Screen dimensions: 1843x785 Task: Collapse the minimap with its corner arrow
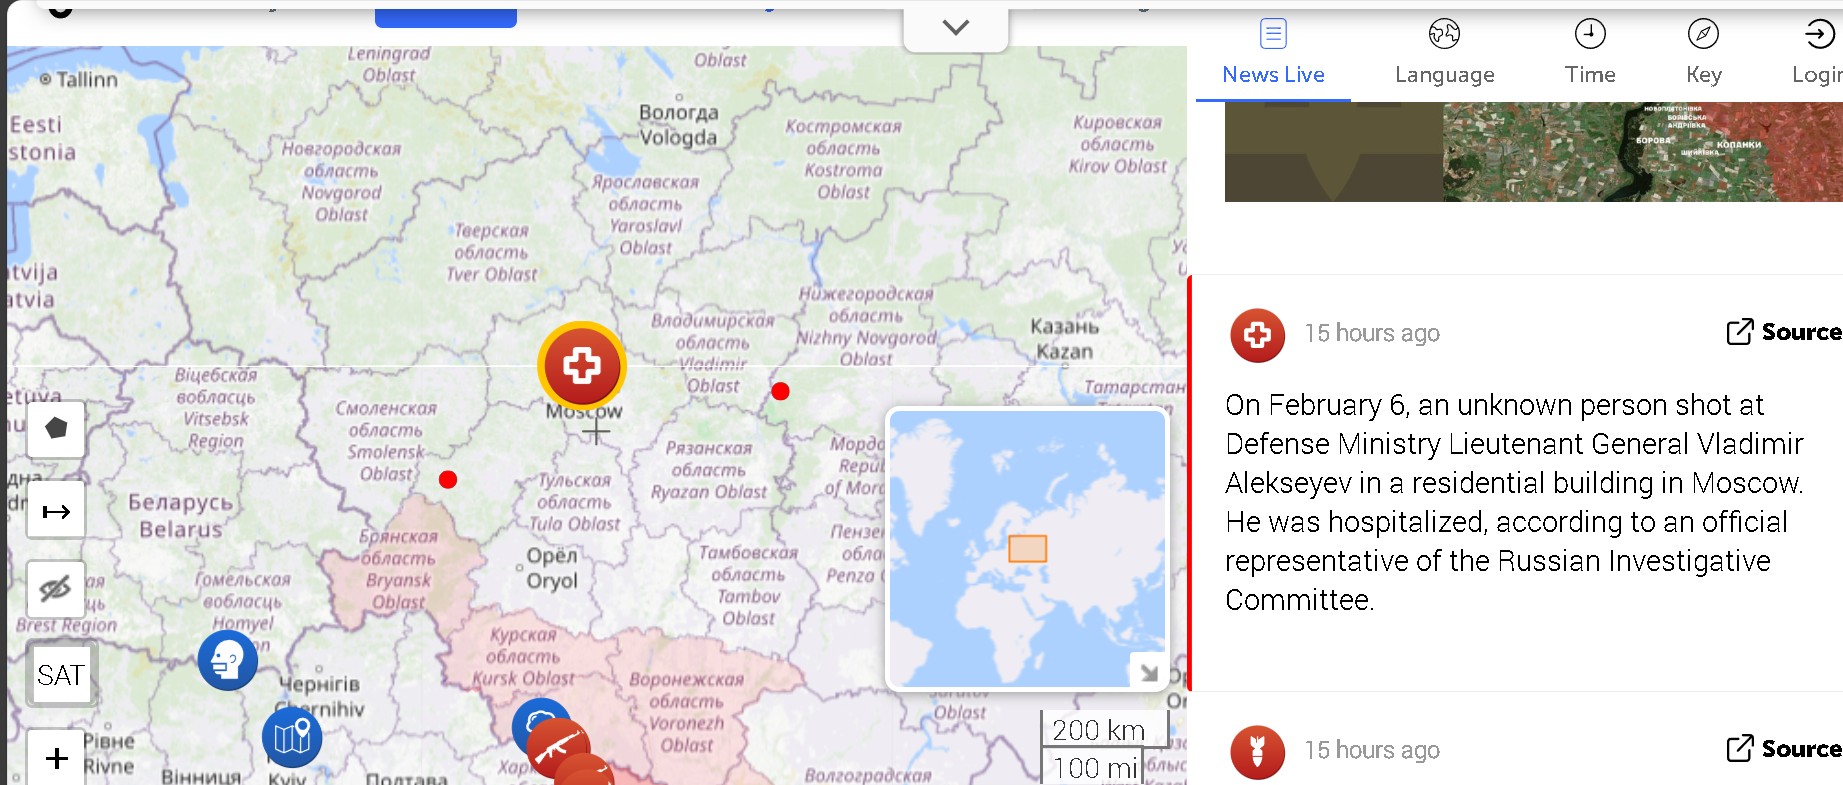coord(1149,672)
